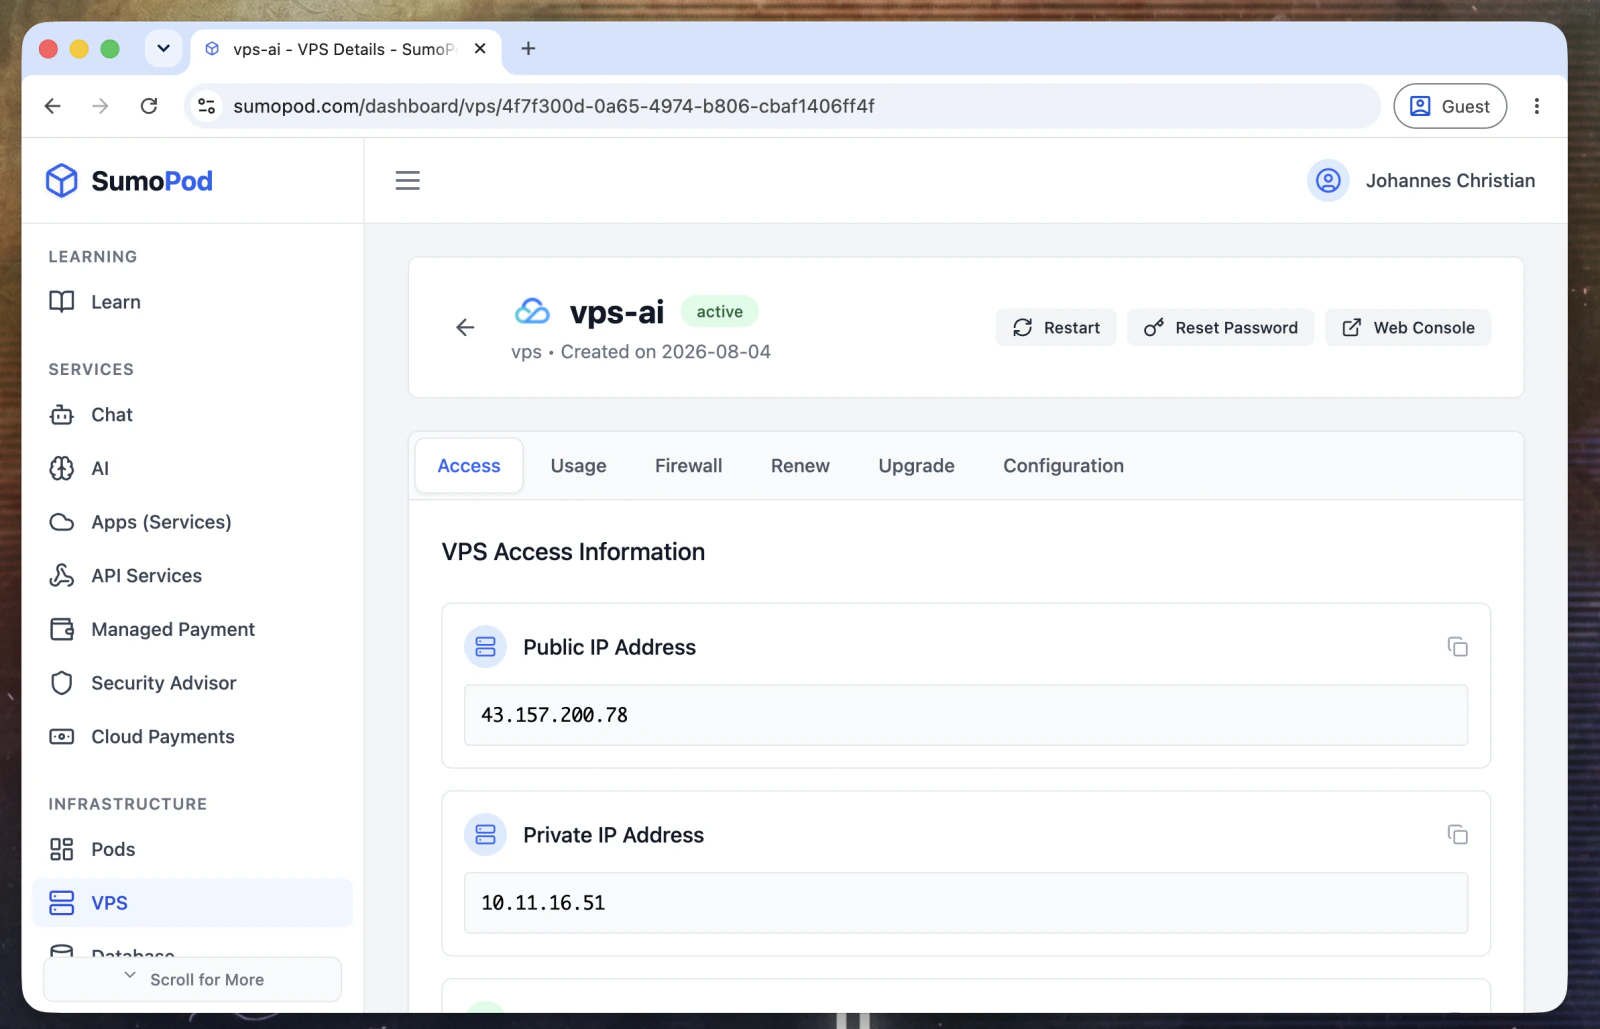Click the Reset Password button
This screenshot has height=1029, width=1600.
(x=1220, y=328)
